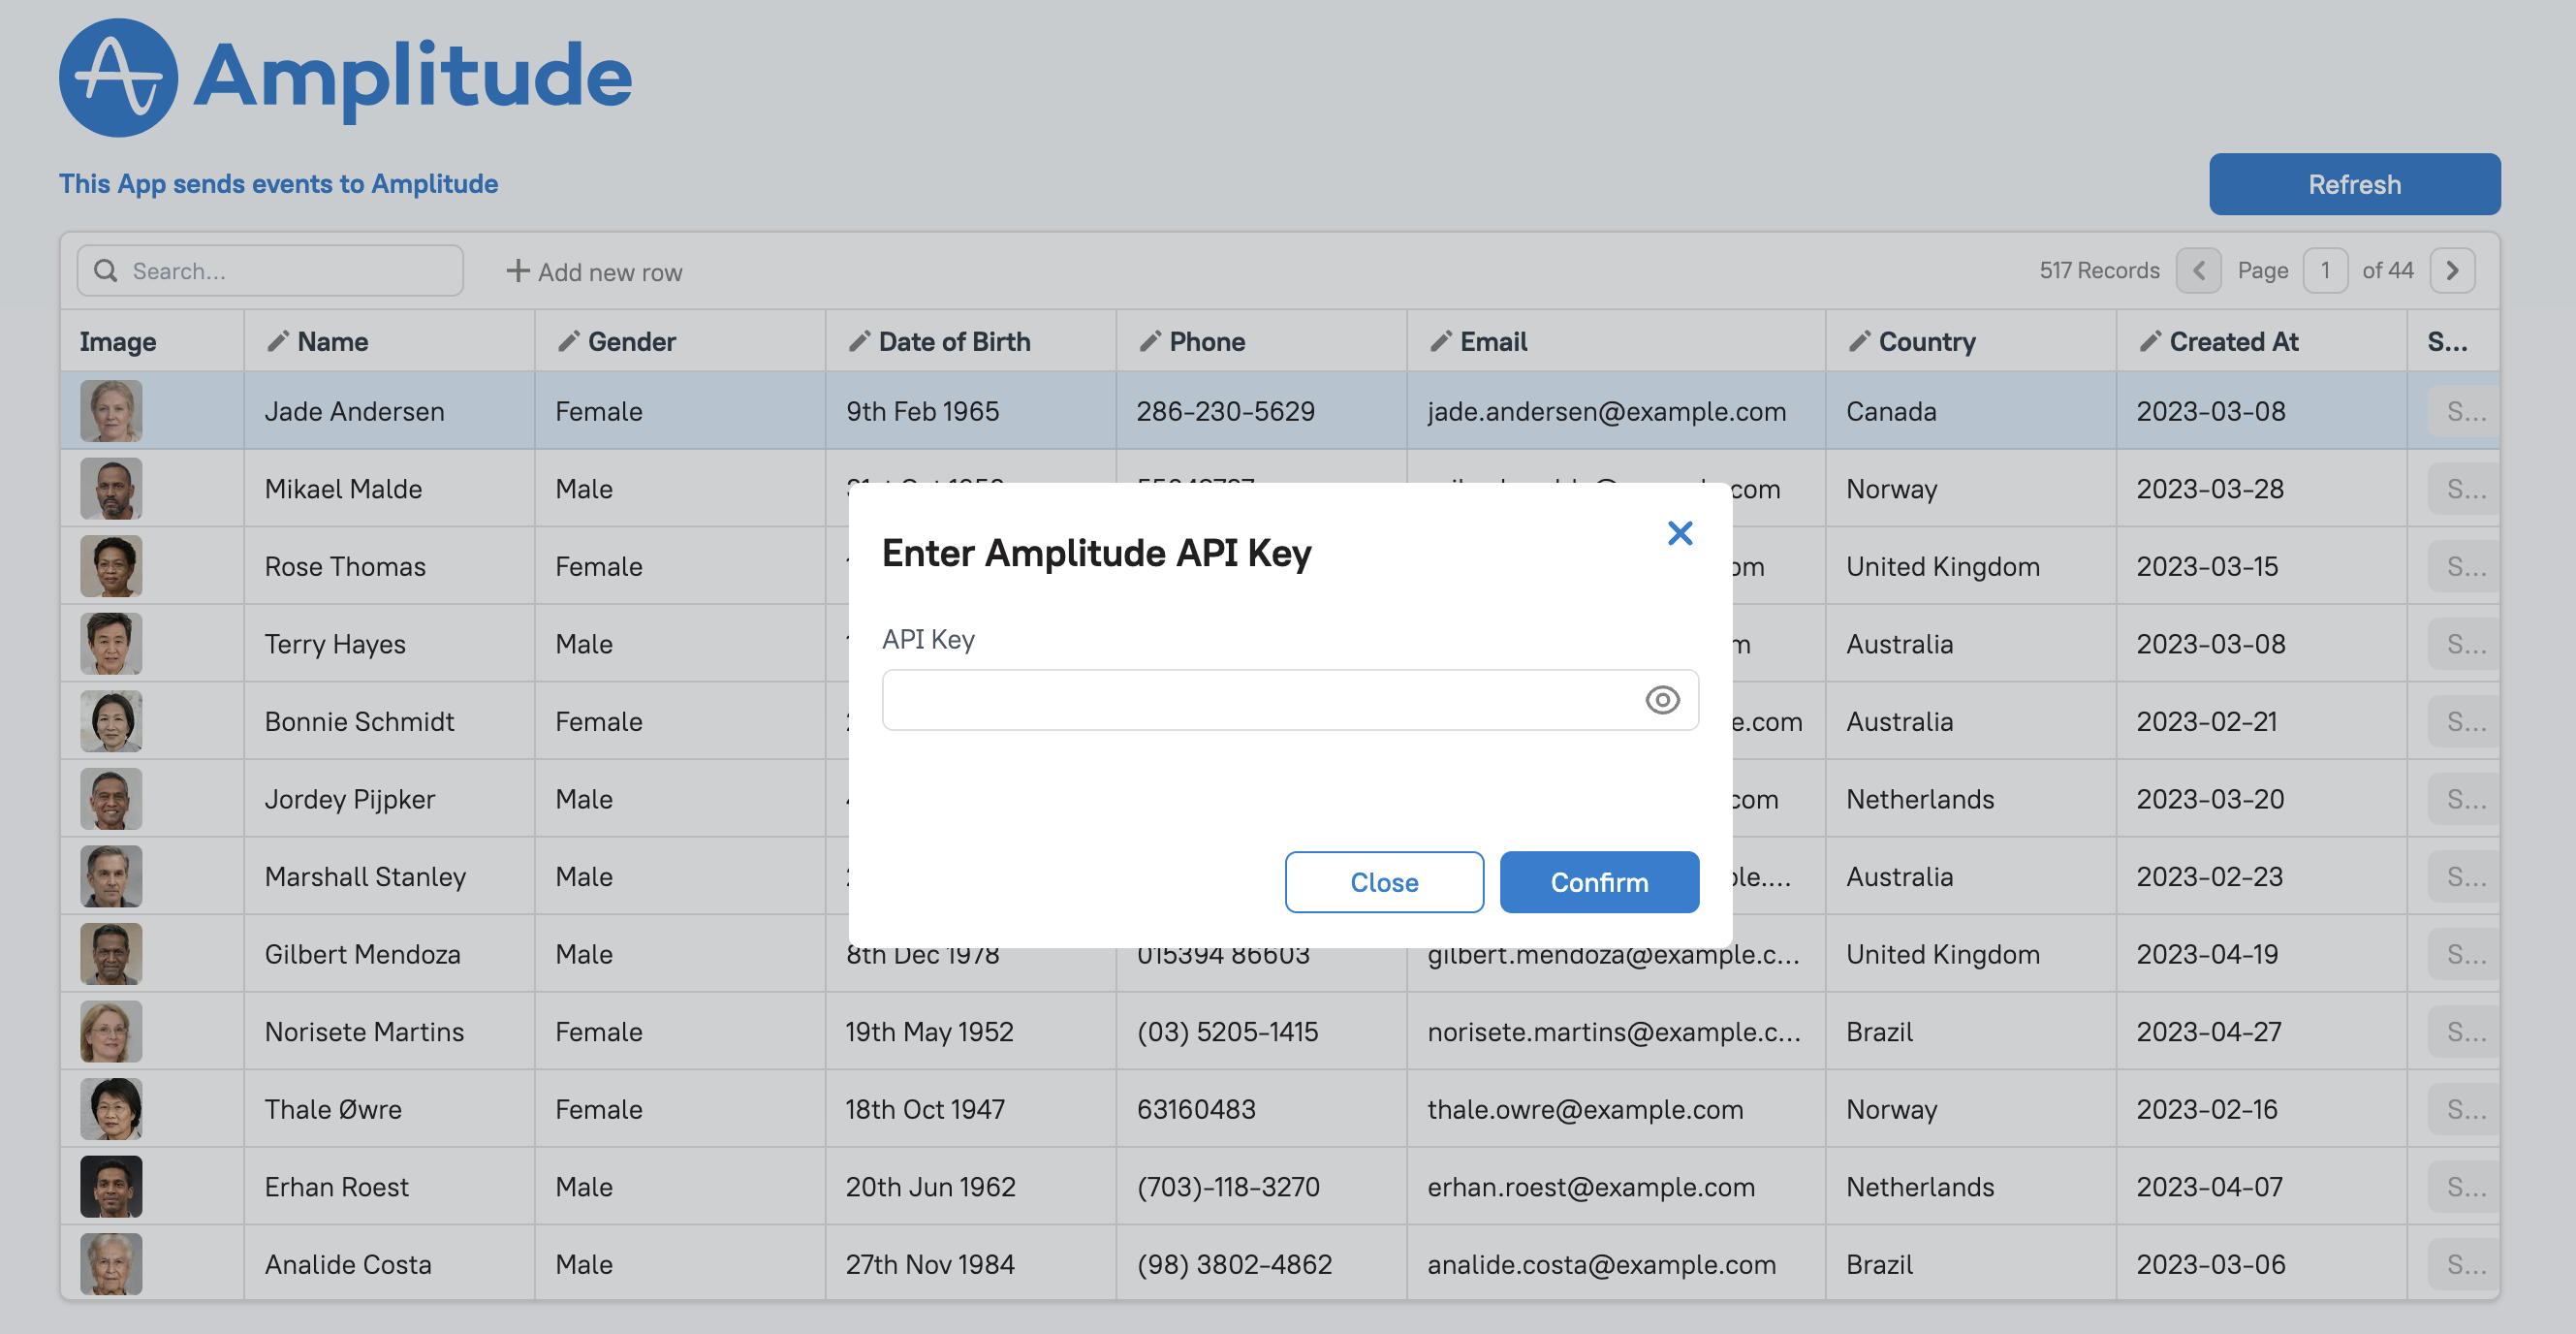Click pencil icon in Country column header
Screen dimensions: 2576x1334
1859,342
